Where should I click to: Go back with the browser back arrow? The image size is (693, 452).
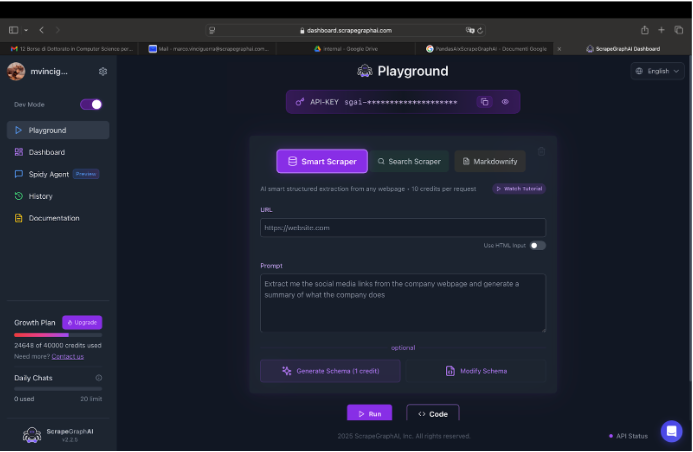(42, 30)
